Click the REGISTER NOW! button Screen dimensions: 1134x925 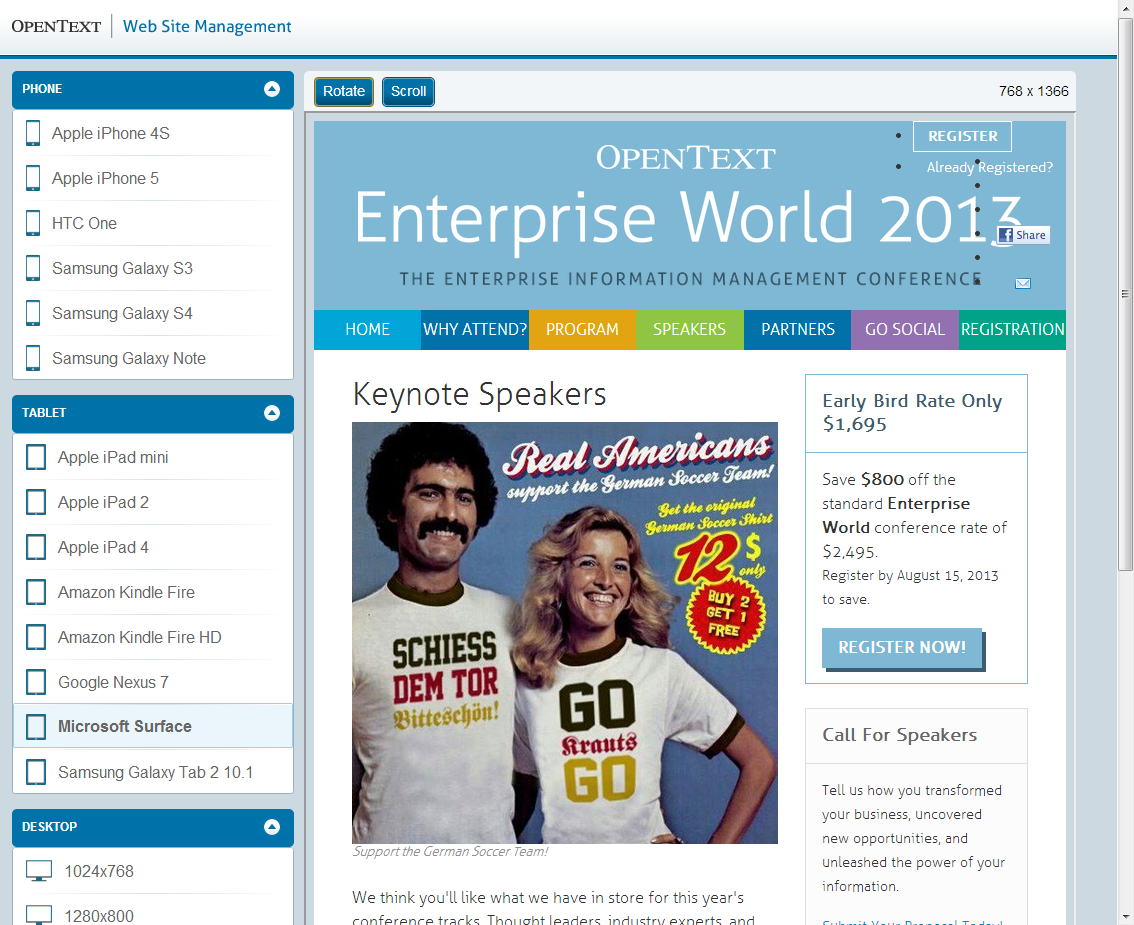pos(902,647)
